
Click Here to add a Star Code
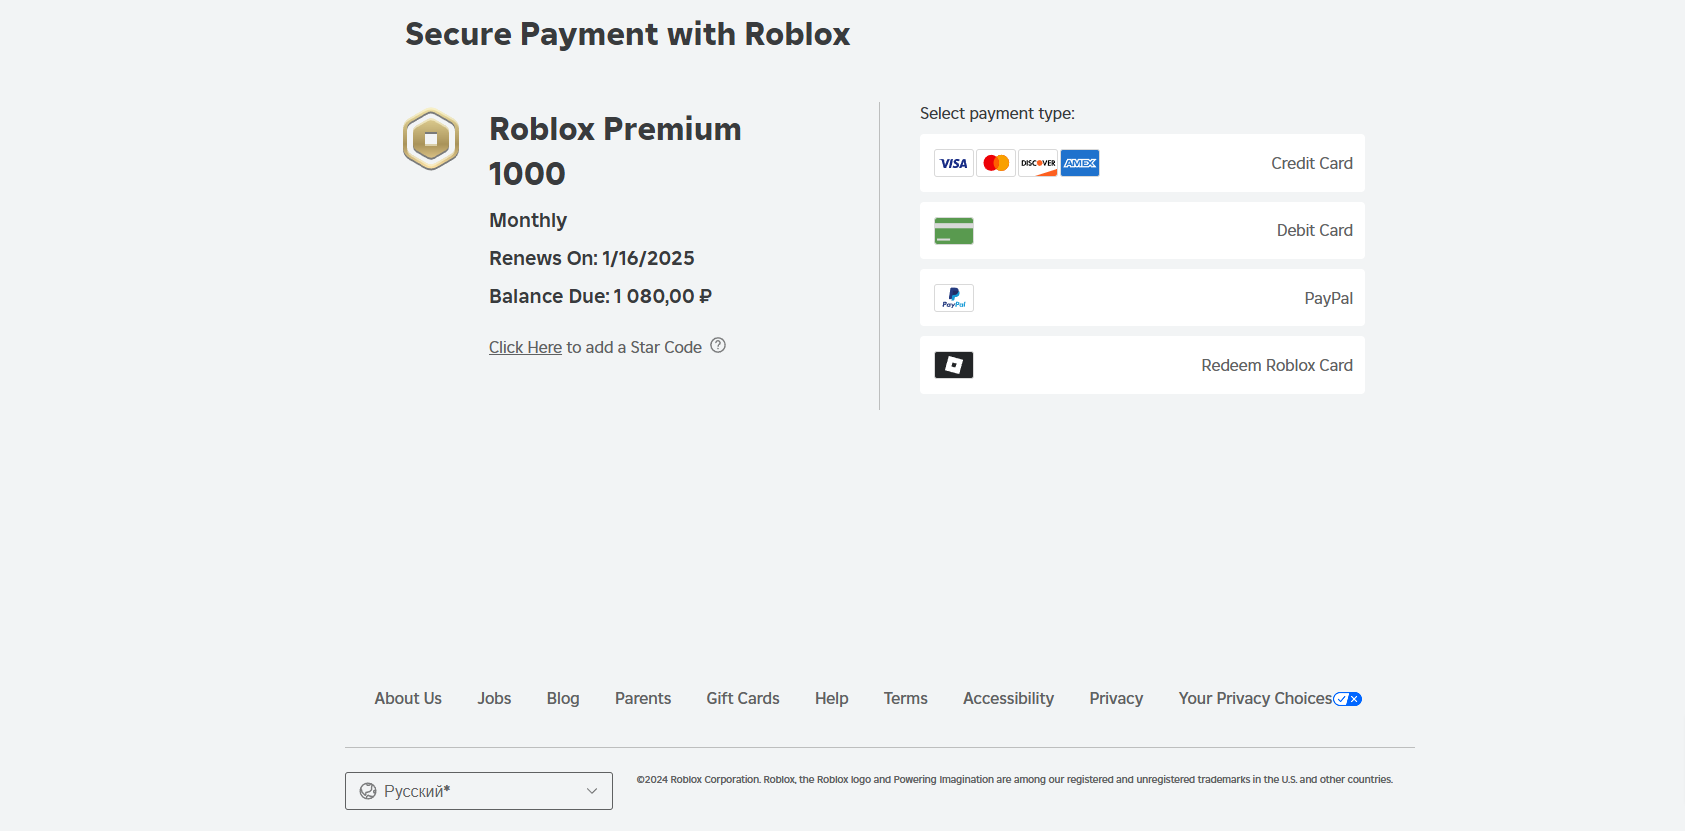click(x=525, y=347)
